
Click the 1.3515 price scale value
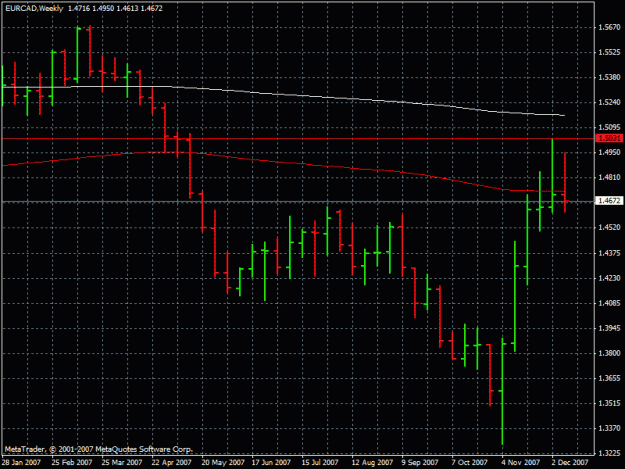coord(609,404)
